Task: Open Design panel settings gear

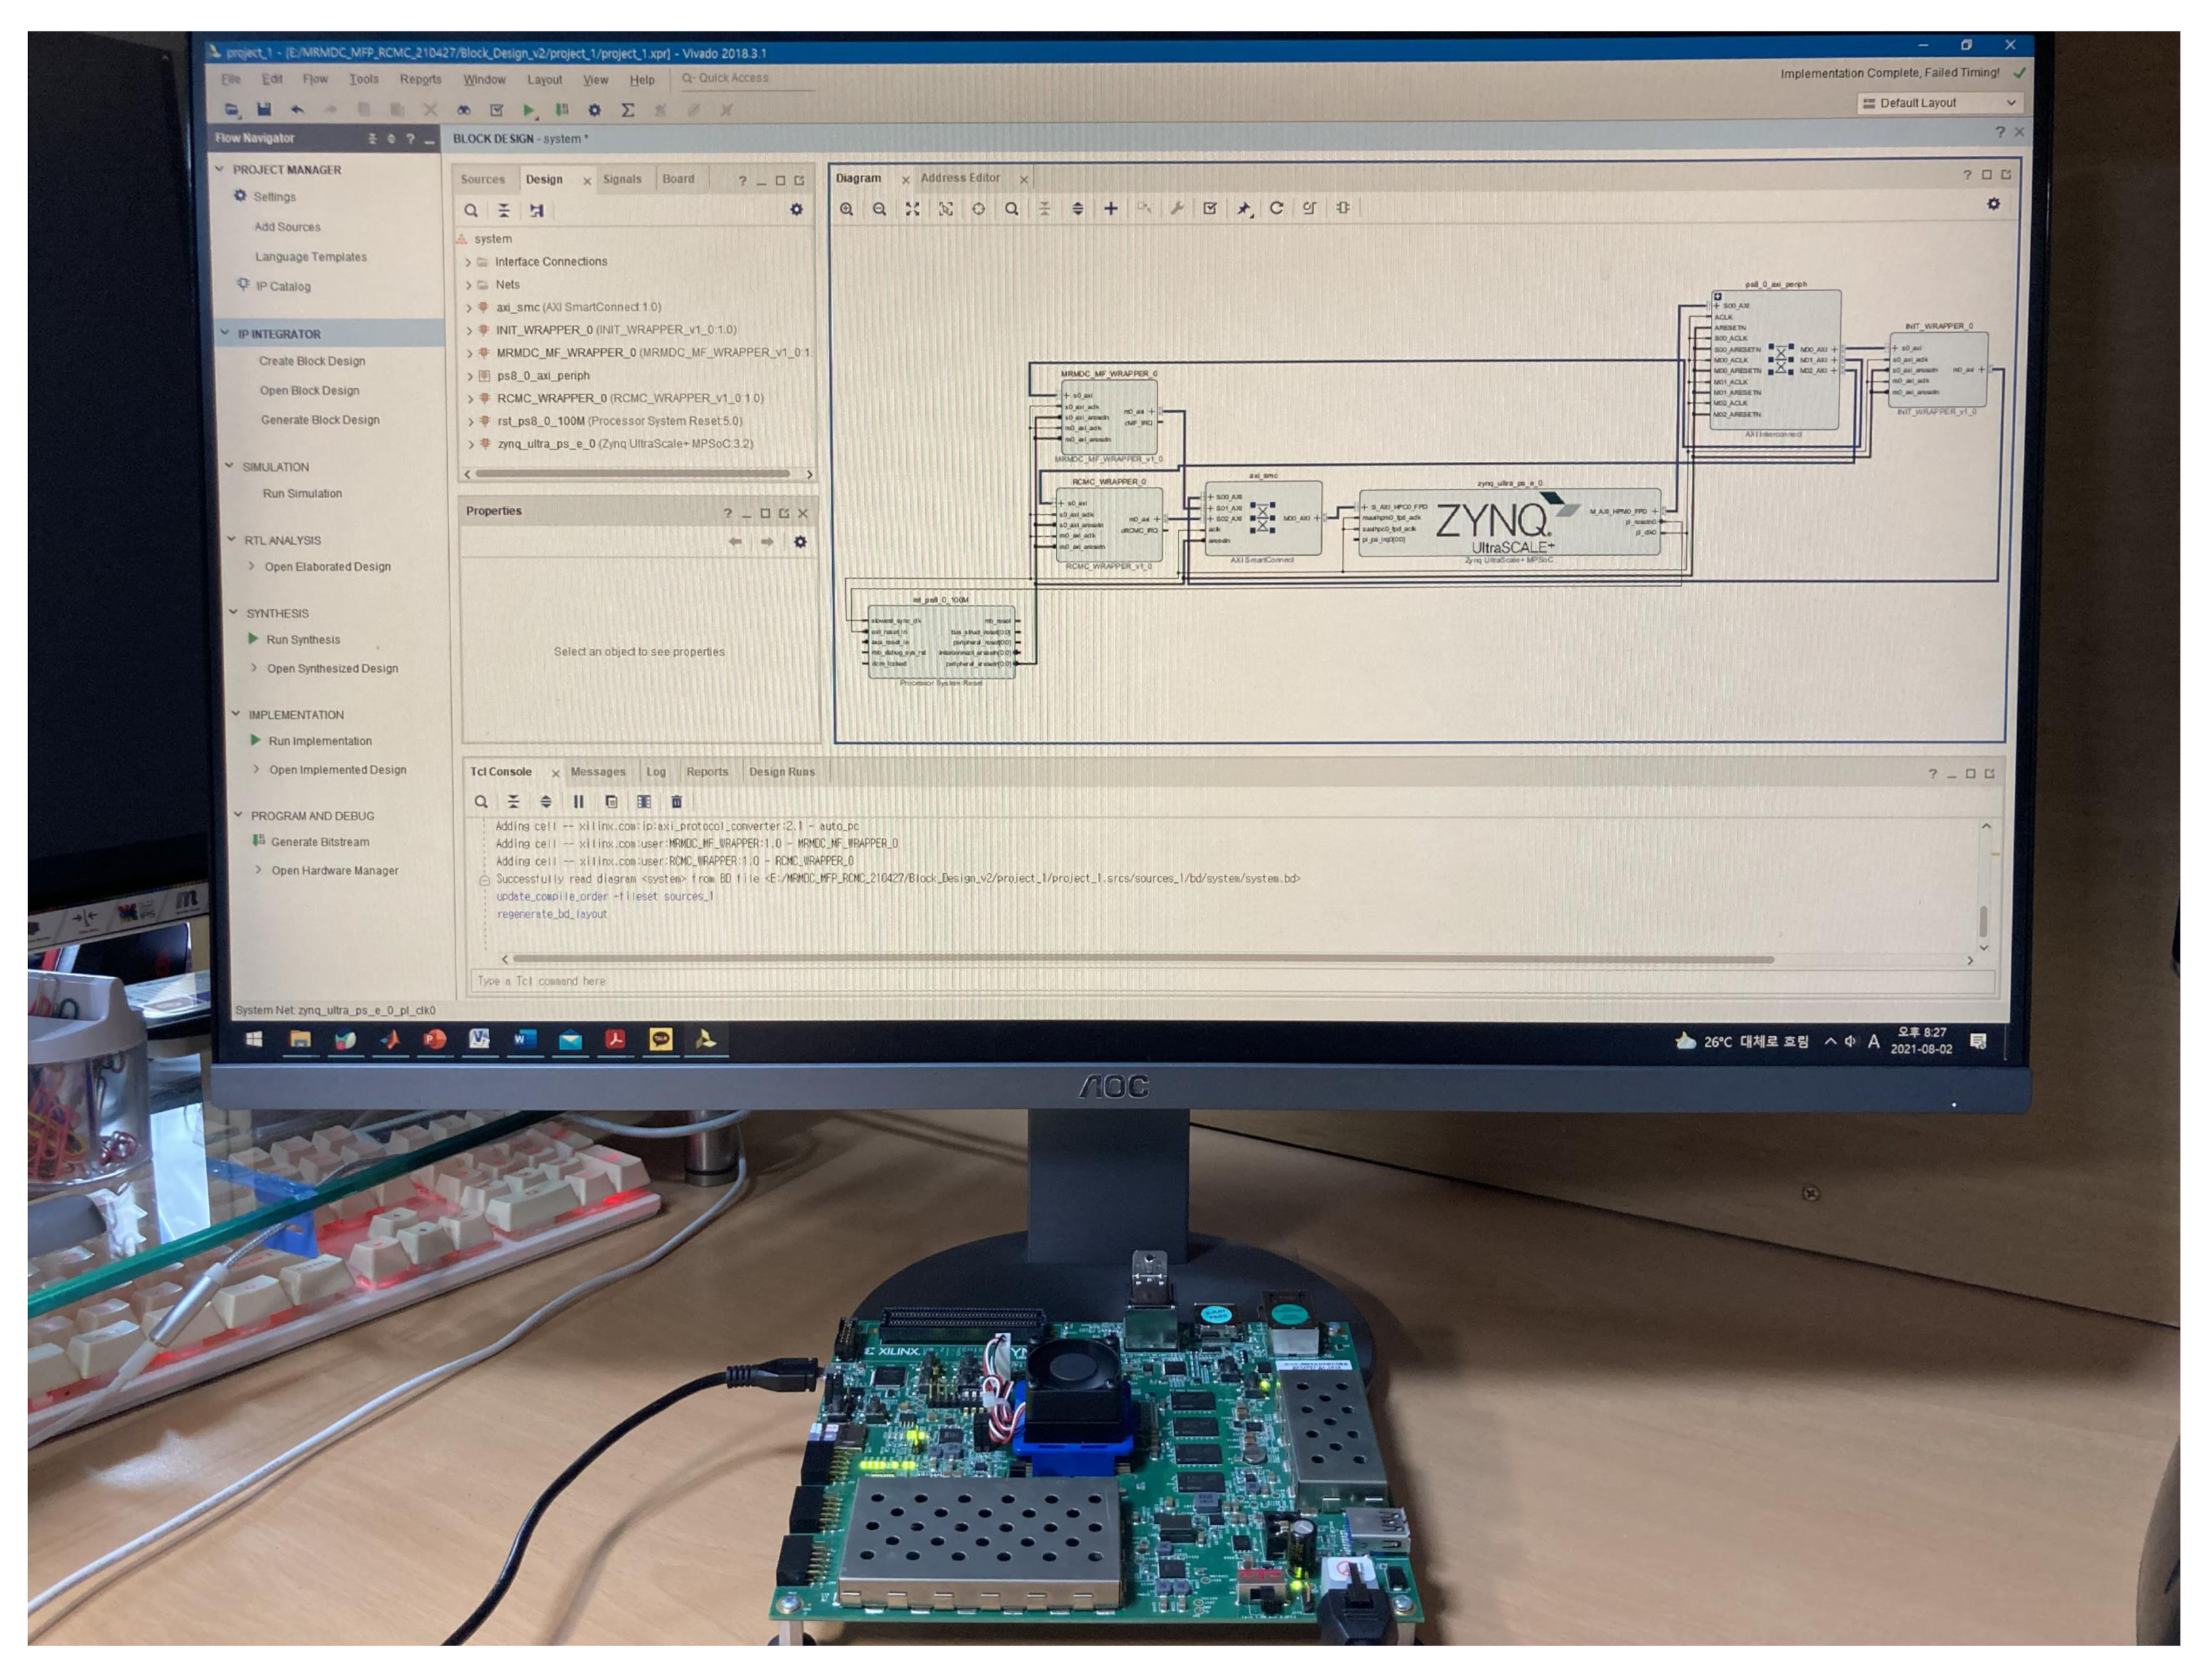Action: point(796,210)
